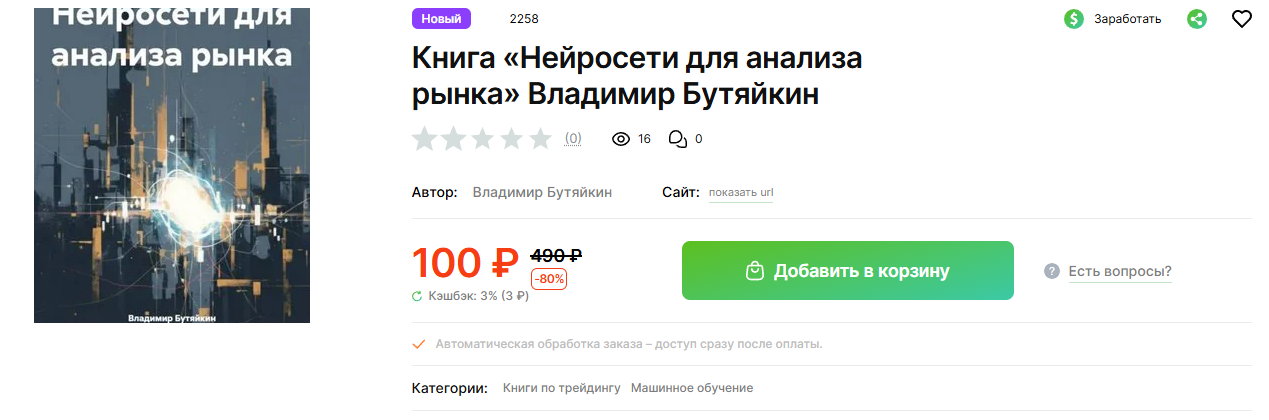The width and height of the screenshot is (1269, 420).
Task: Click the cashback refresh arrow icon
Action: [x=417, y=296]
